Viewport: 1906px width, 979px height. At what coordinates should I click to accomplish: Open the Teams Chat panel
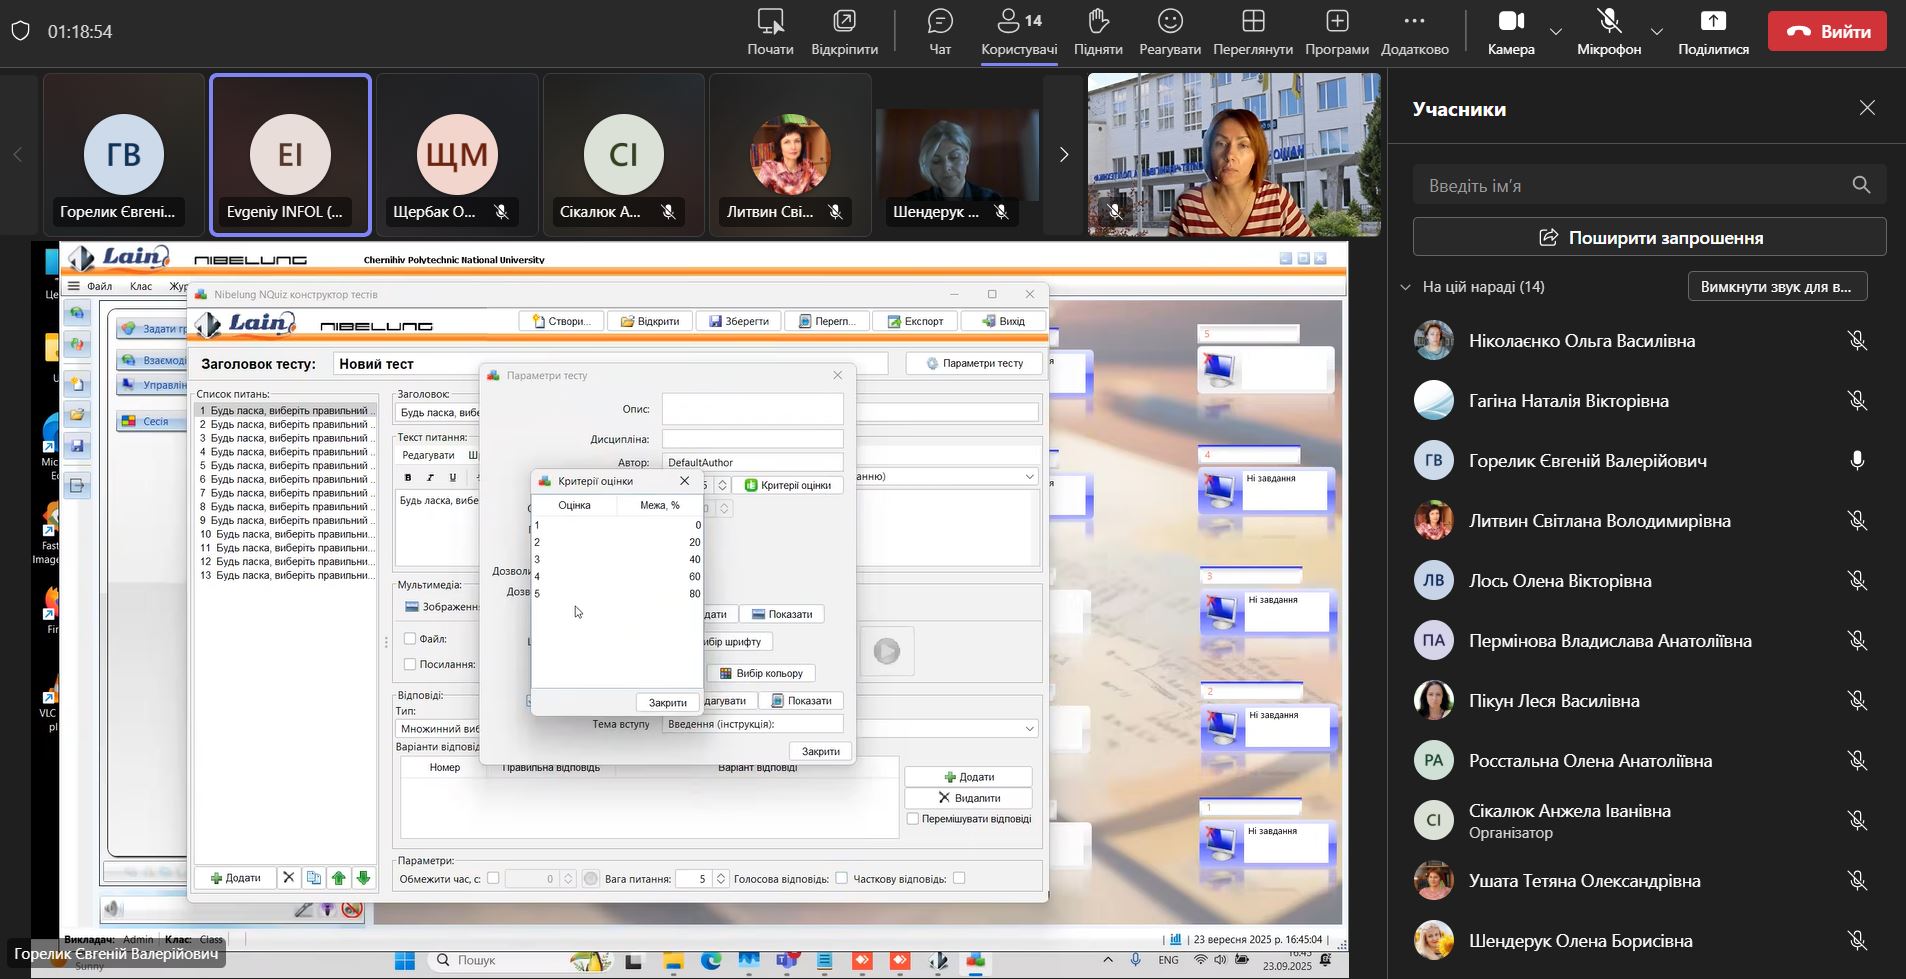click(x=939, y=31)
